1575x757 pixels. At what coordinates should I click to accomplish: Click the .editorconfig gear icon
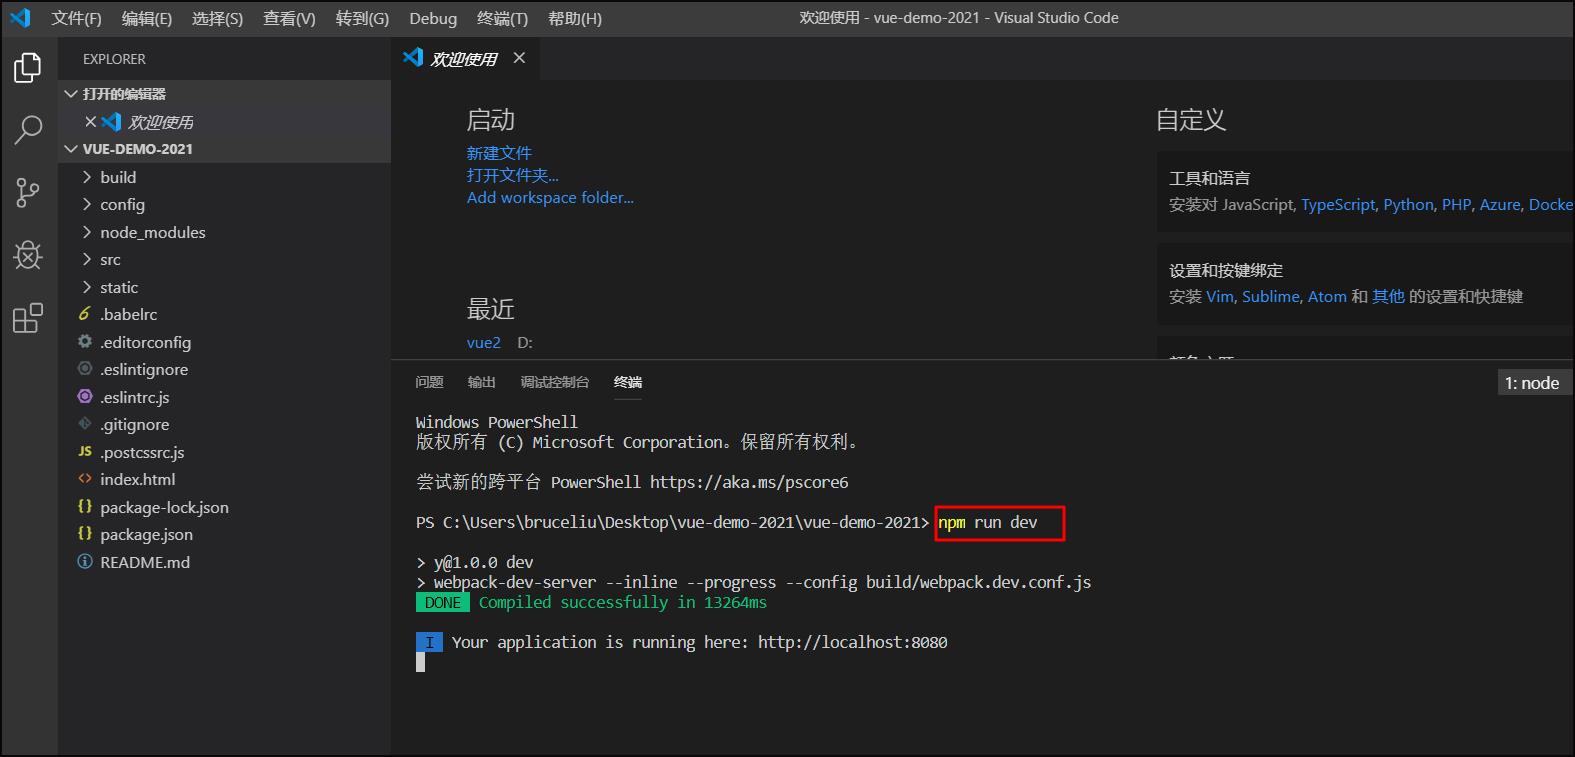tap(85, 341)
